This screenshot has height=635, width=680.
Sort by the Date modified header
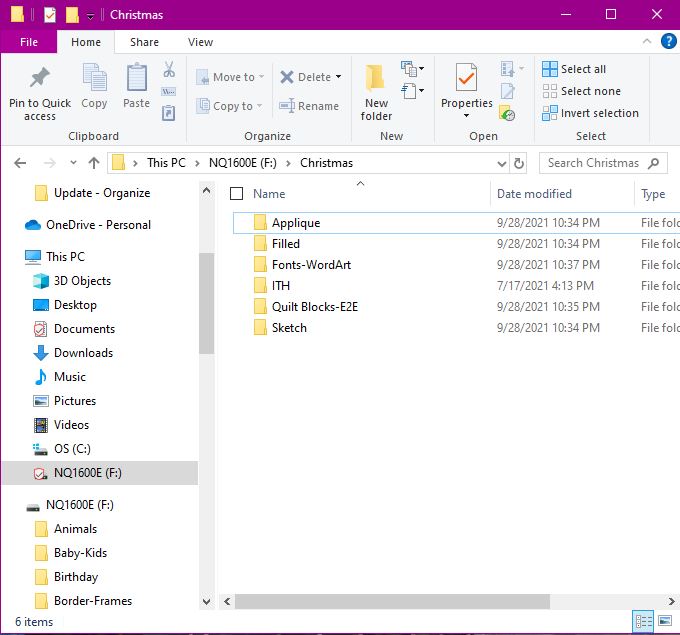[534, 194]
